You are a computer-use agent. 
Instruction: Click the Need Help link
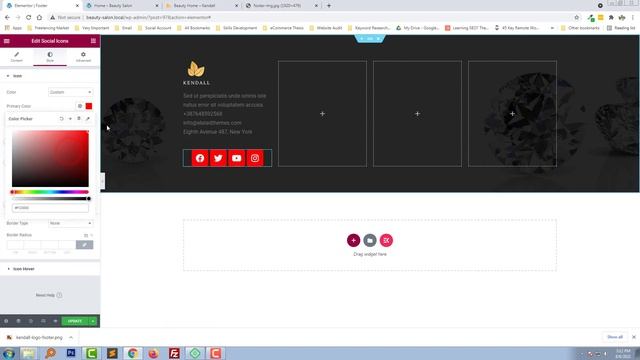click(x=49, y=295)
